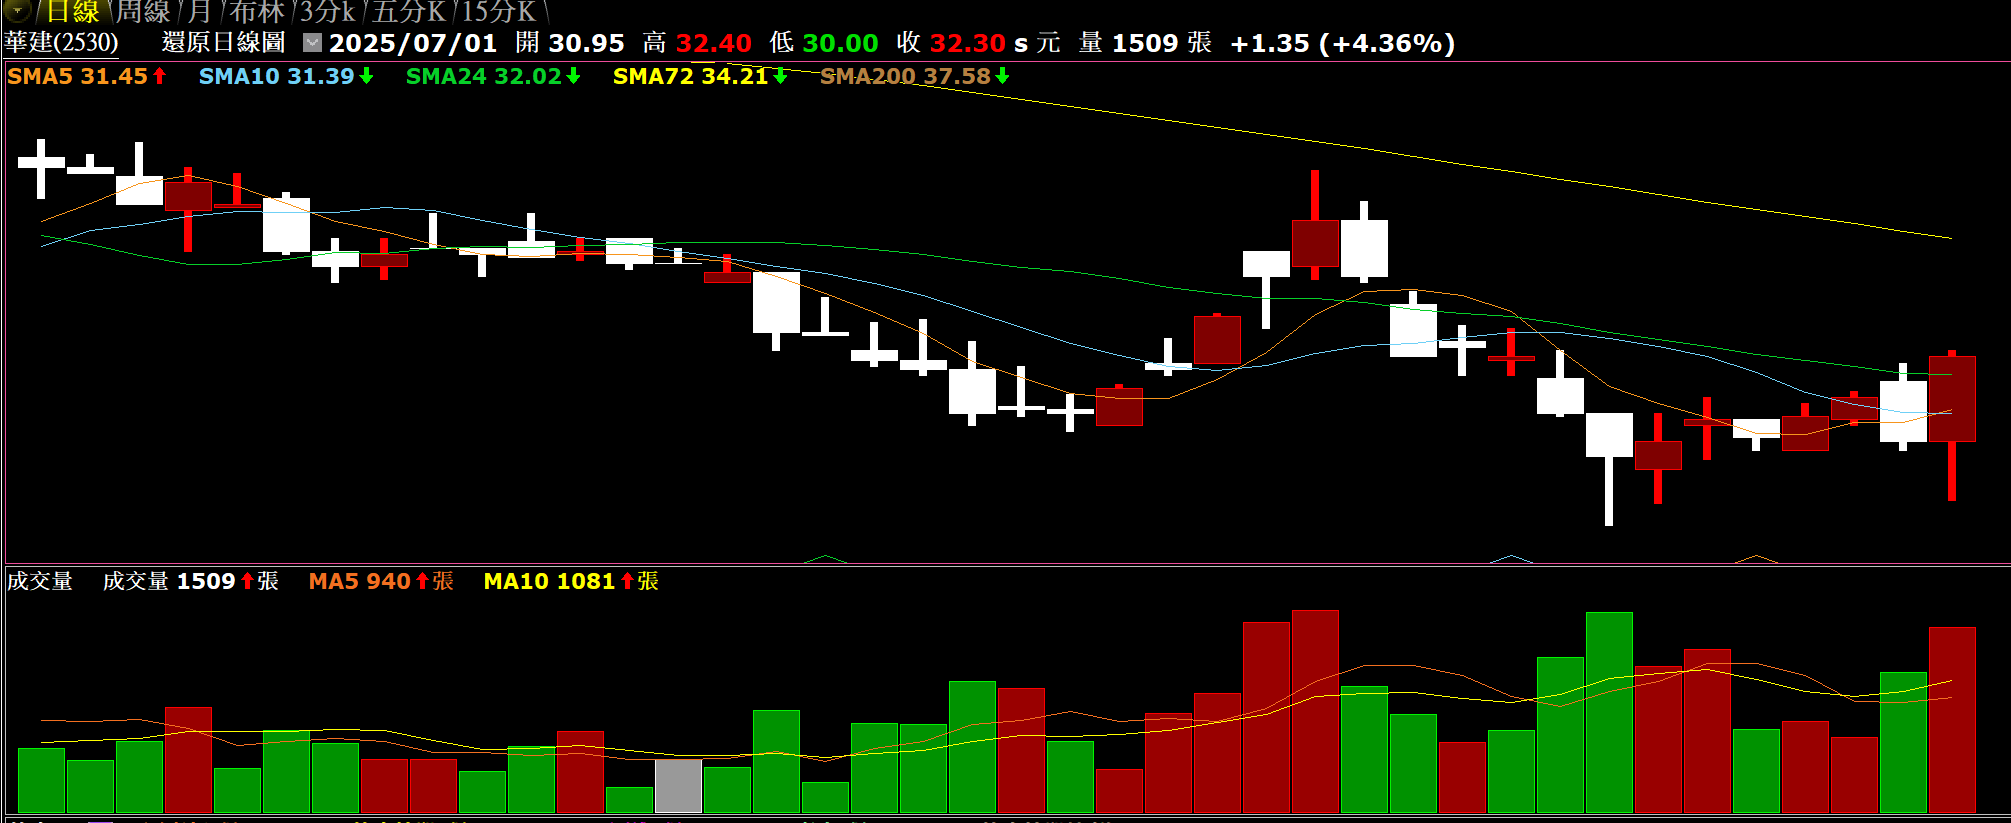Image resolution: width=2011 pixels, height=823 pixels.
Task: Select the 月 monthly chart tab
Action: [x=200, y=12]
